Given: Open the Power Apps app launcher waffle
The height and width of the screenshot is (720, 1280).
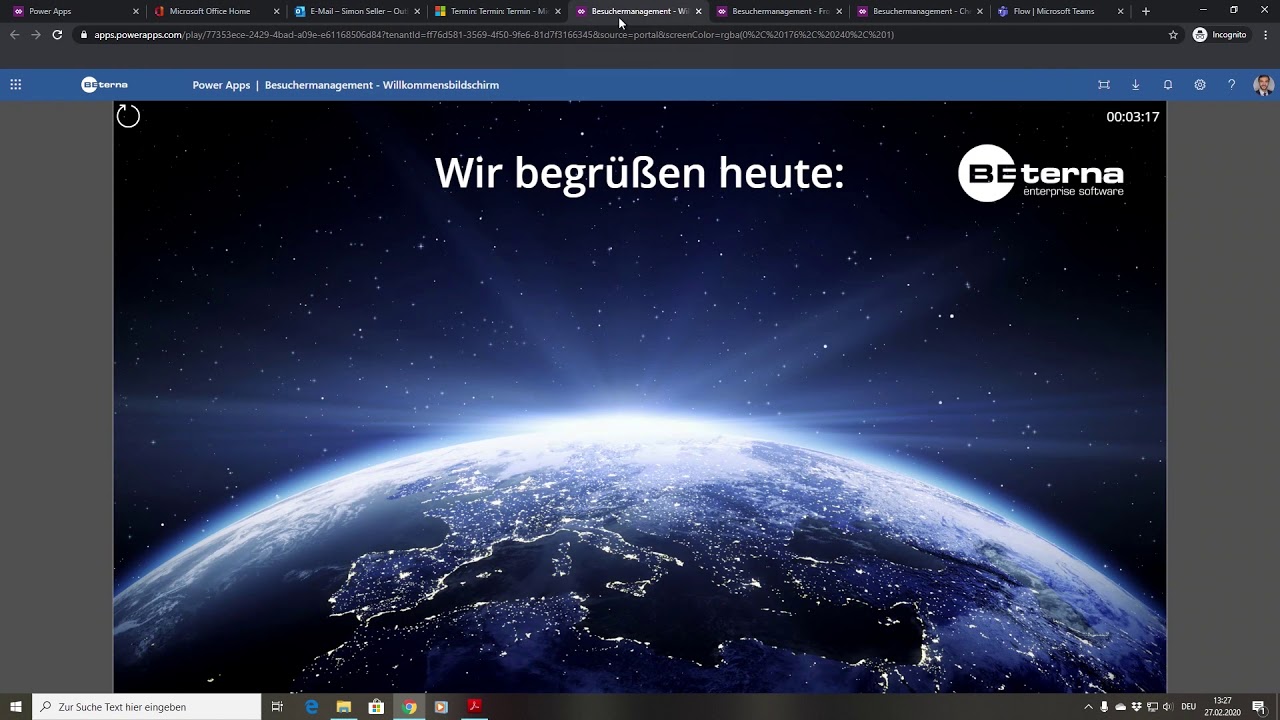Looking at the screenshot, I should coord(16,85).
